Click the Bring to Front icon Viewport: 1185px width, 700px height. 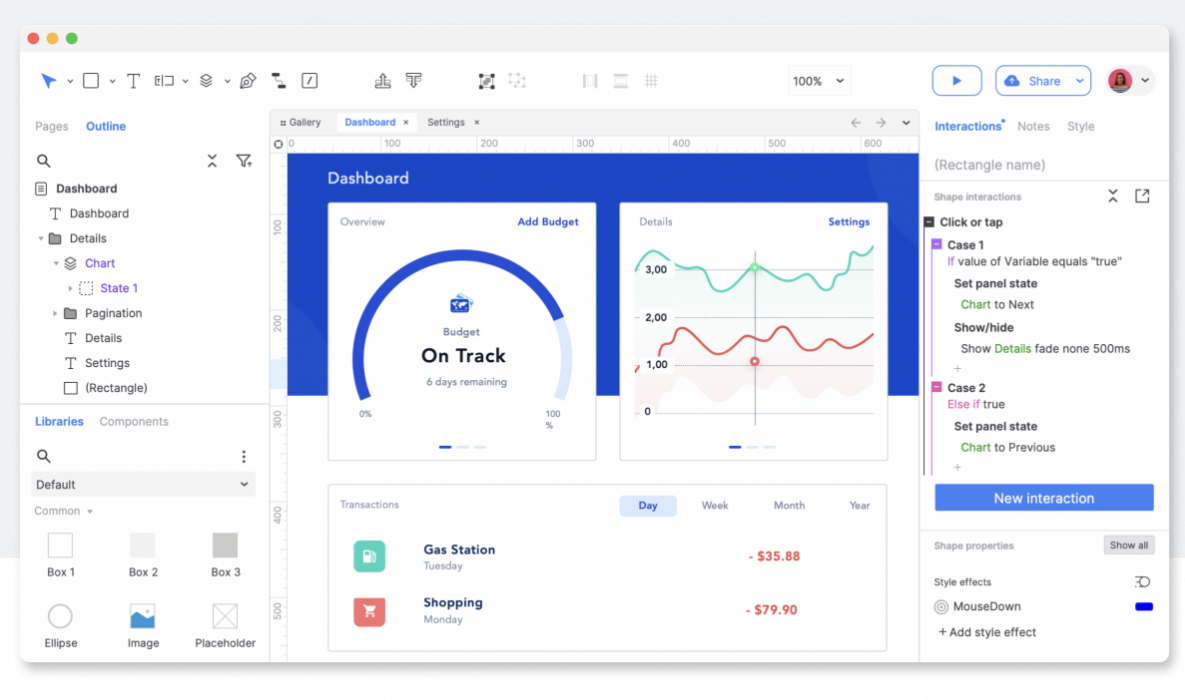tap(382, 81)
